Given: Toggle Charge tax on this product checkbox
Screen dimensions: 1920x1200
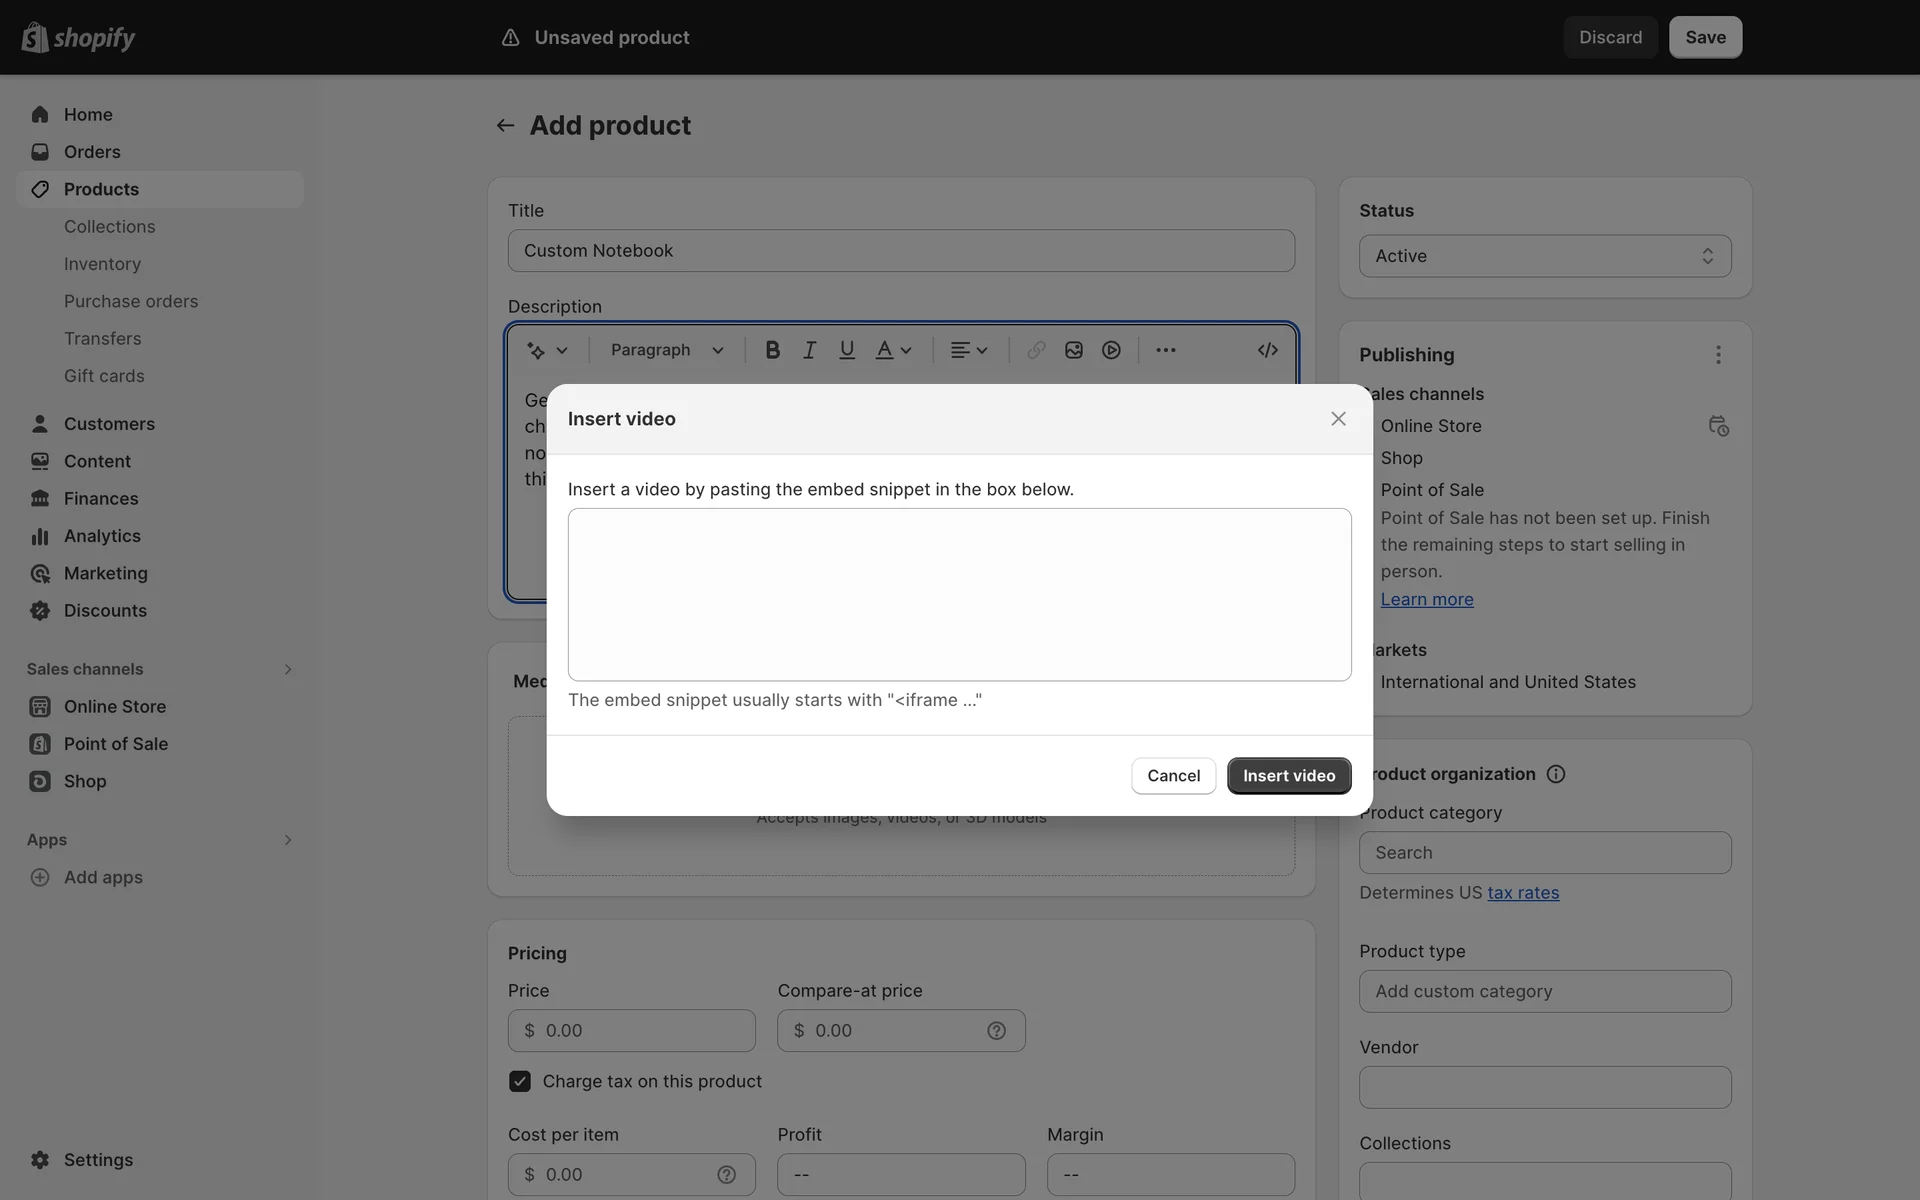Looking at the screenshot, I should pos(520,1081).
